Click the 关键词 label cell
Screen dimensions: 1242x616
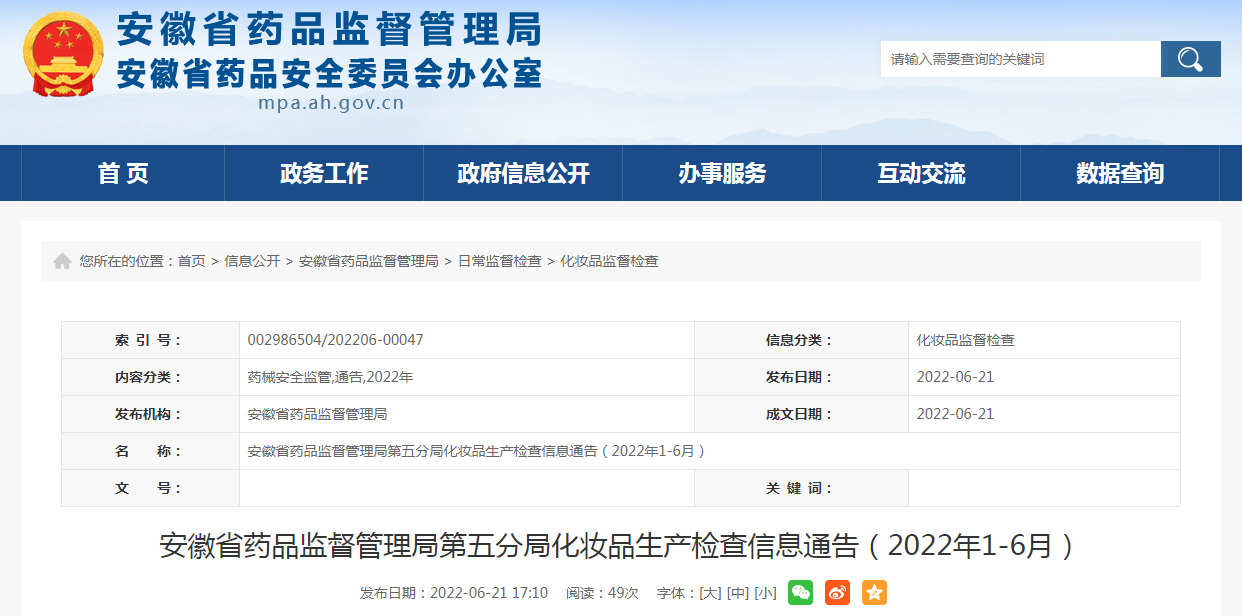point(801,488)
